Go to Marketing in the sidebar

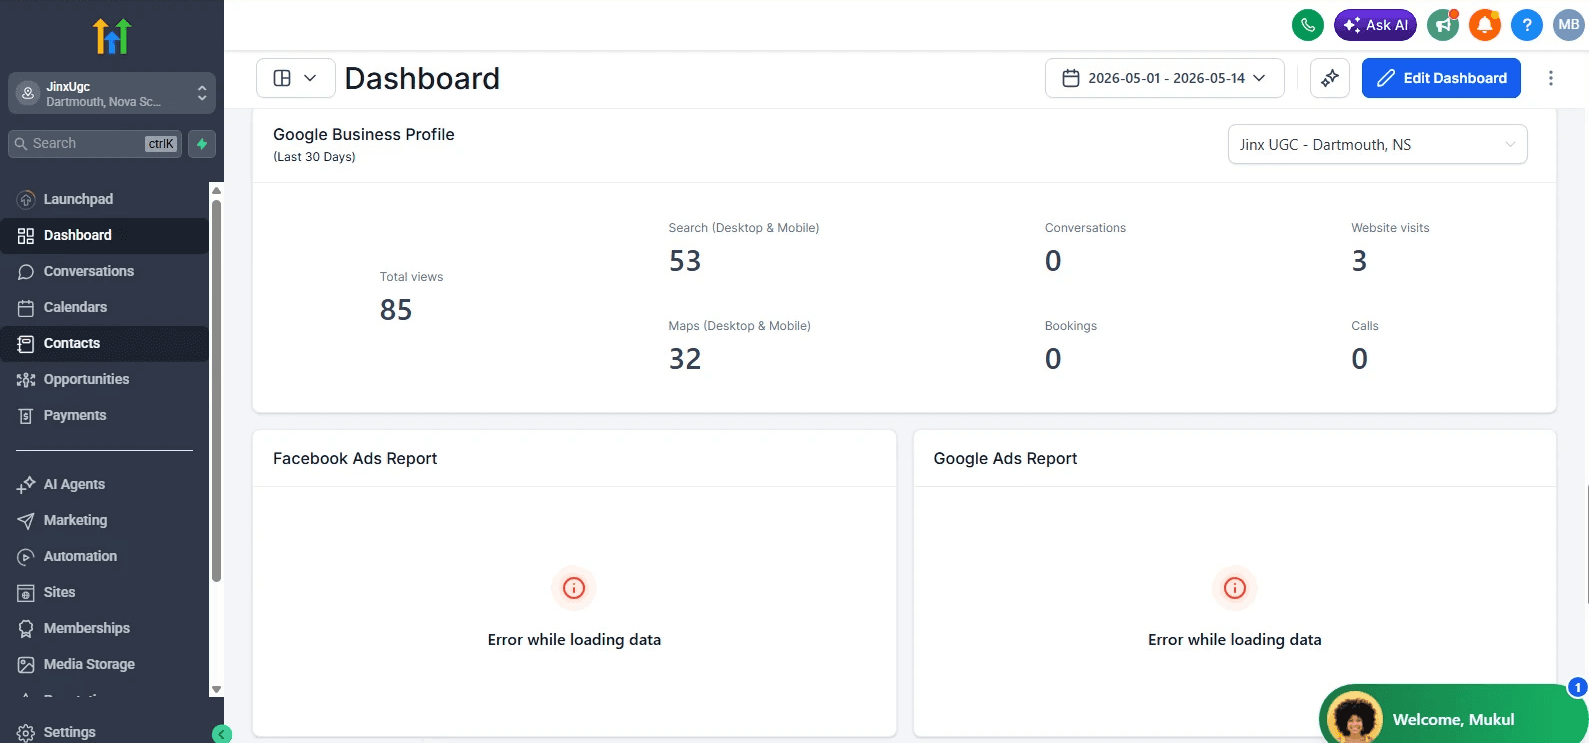[105, 520]
